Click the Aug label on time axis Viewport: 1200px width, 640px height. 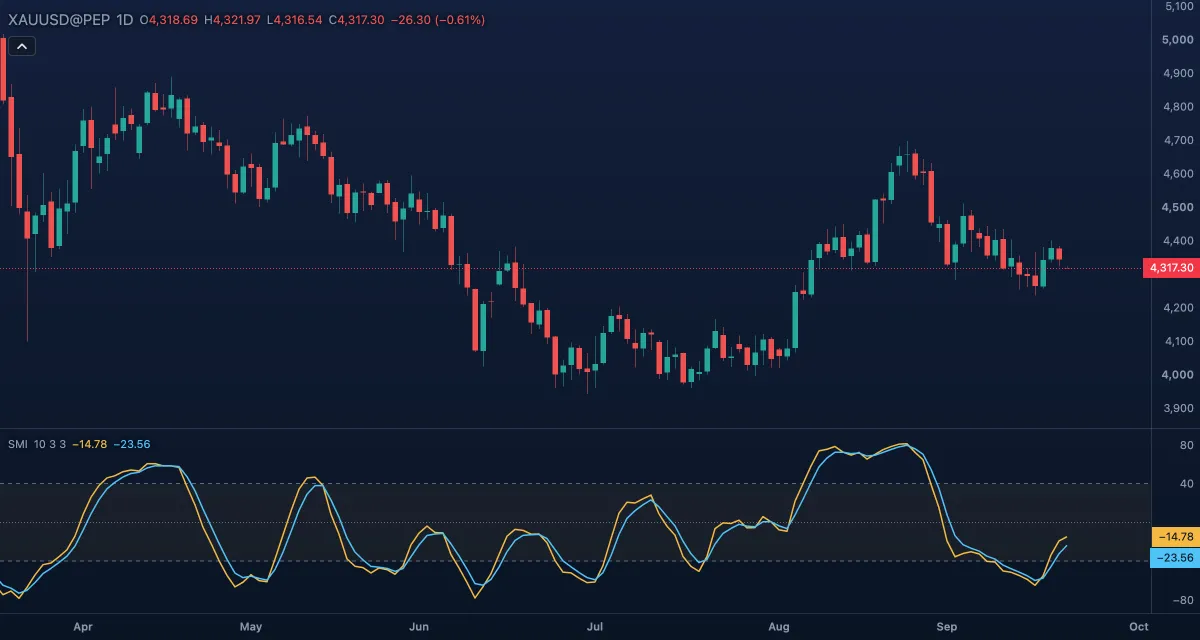pos(779,627)
